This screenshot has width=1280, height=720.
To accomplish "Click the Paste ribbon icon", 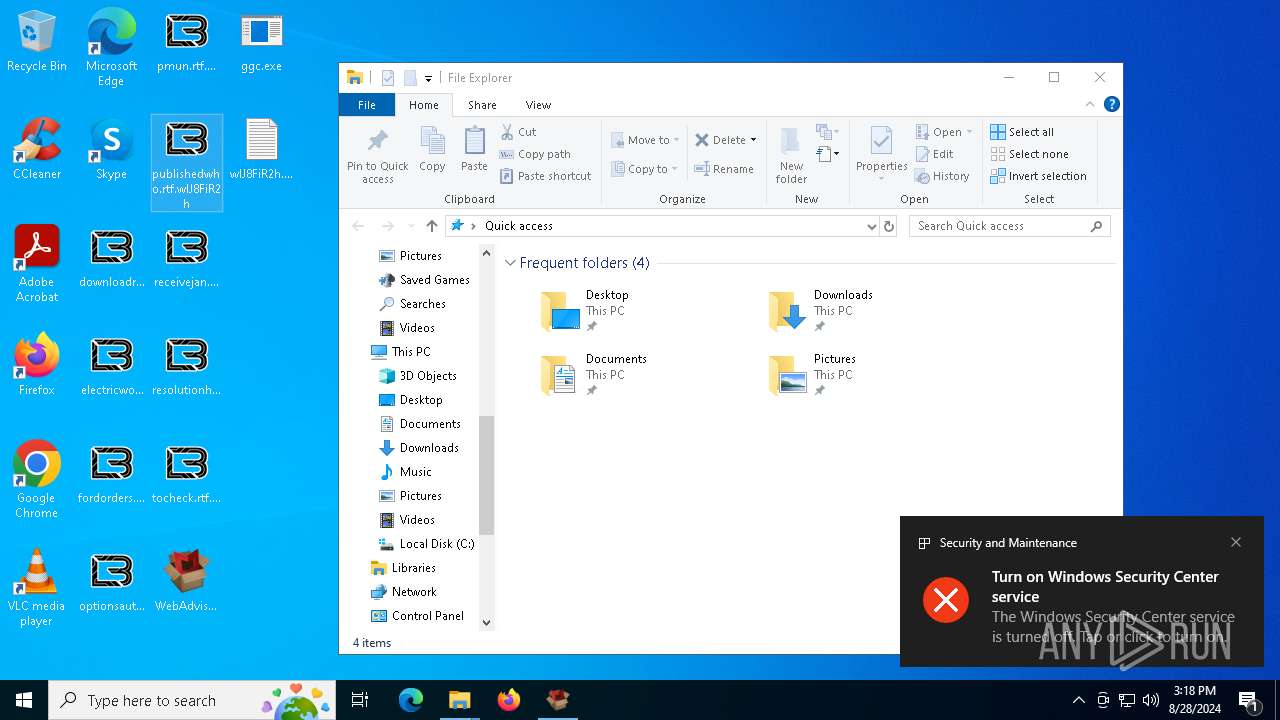I will (x=474, y=150).
